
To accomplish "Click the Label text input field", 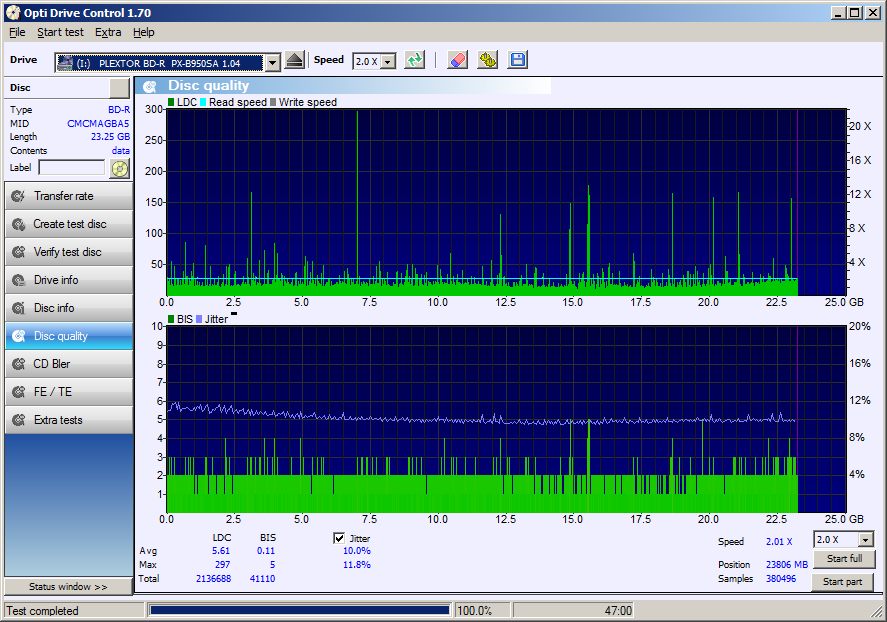I will click(71, 168).
